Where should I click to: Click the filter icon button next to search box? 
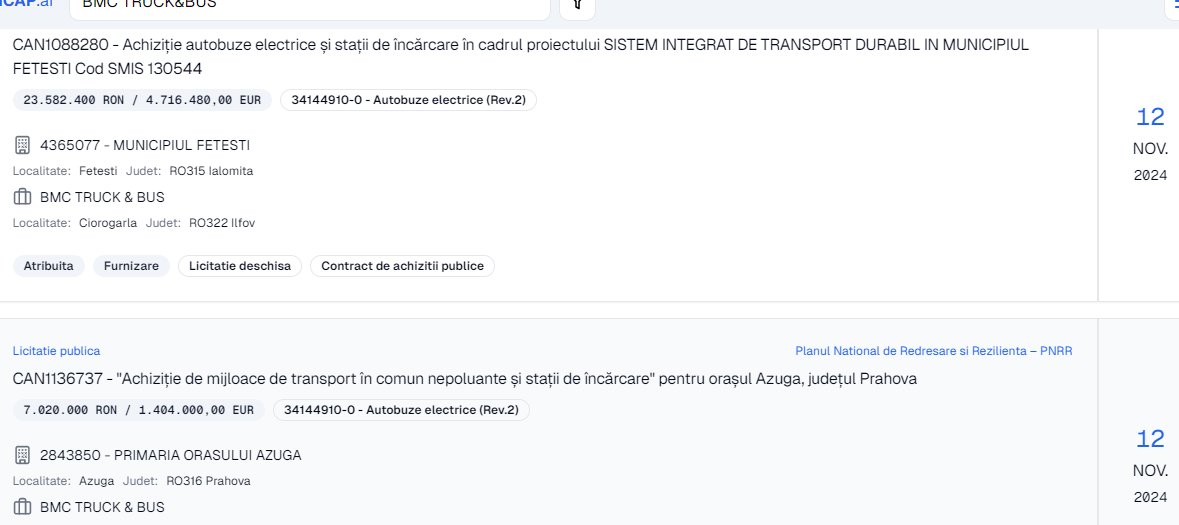[x=577, y=6]
